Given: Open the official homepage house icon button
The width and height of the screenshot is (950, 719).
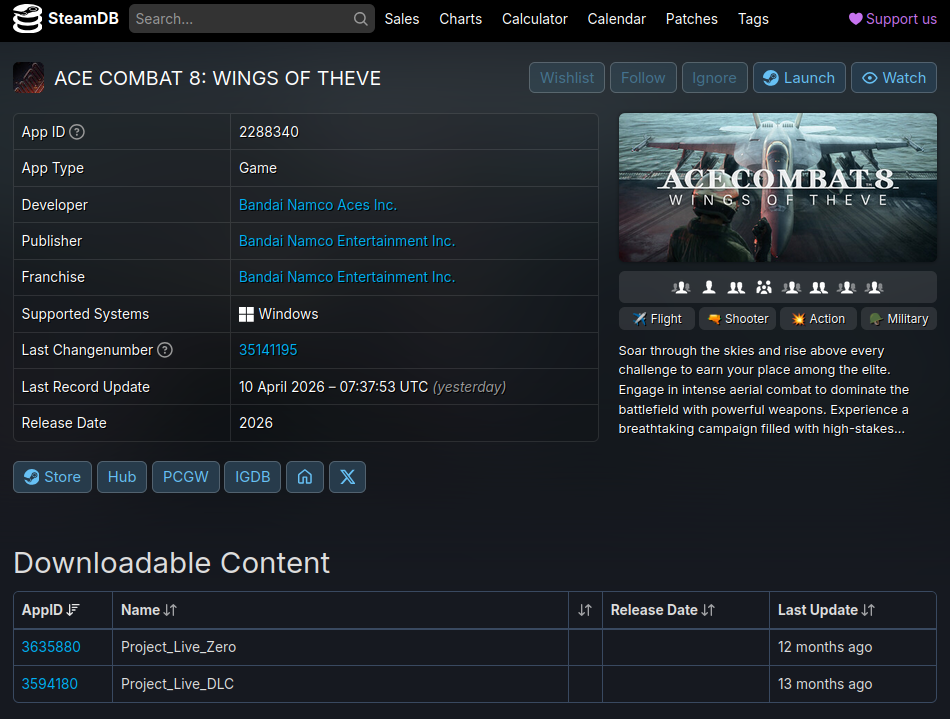Looking at the screenshot, I should click(305, 477).
